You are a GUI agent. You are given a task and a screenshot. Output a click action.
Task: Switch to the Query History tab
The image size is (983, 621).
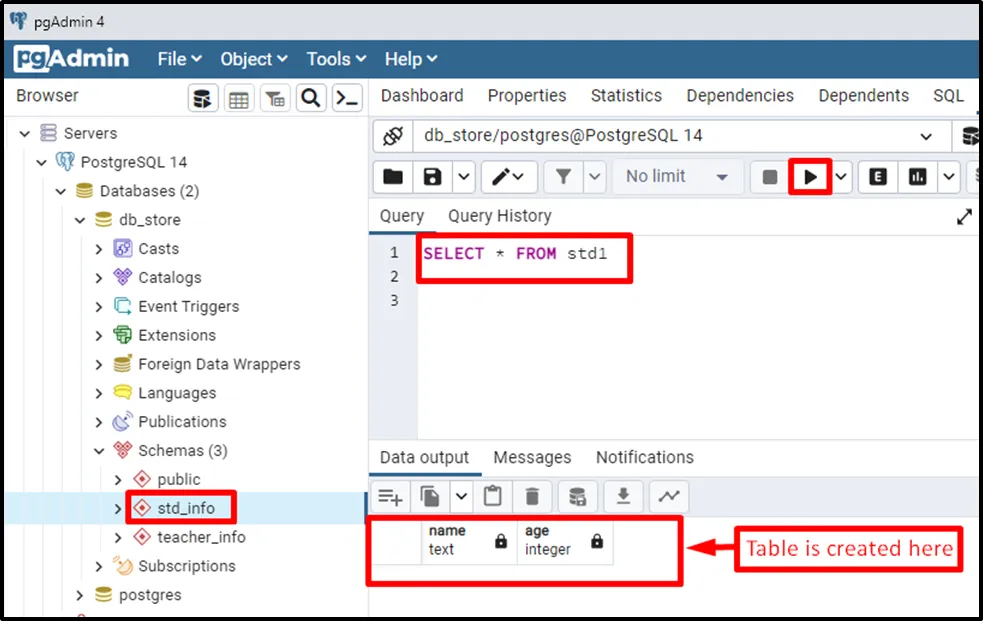499,216
